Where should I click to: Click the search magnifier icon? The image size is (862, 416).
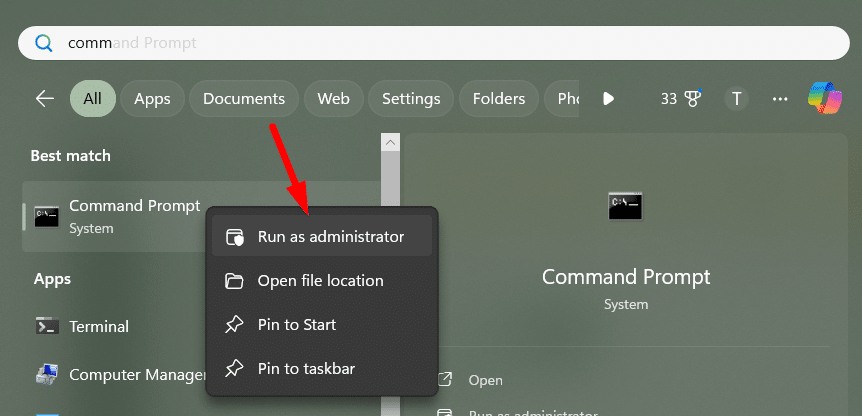tap(43, 43)
